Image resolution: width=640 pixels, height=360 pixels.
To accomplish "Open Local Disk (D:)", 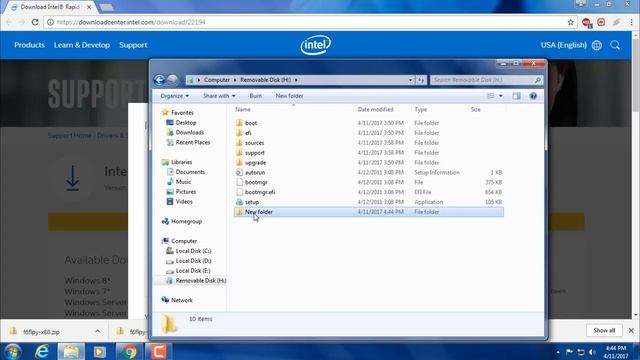I will (x=193, y=261).
